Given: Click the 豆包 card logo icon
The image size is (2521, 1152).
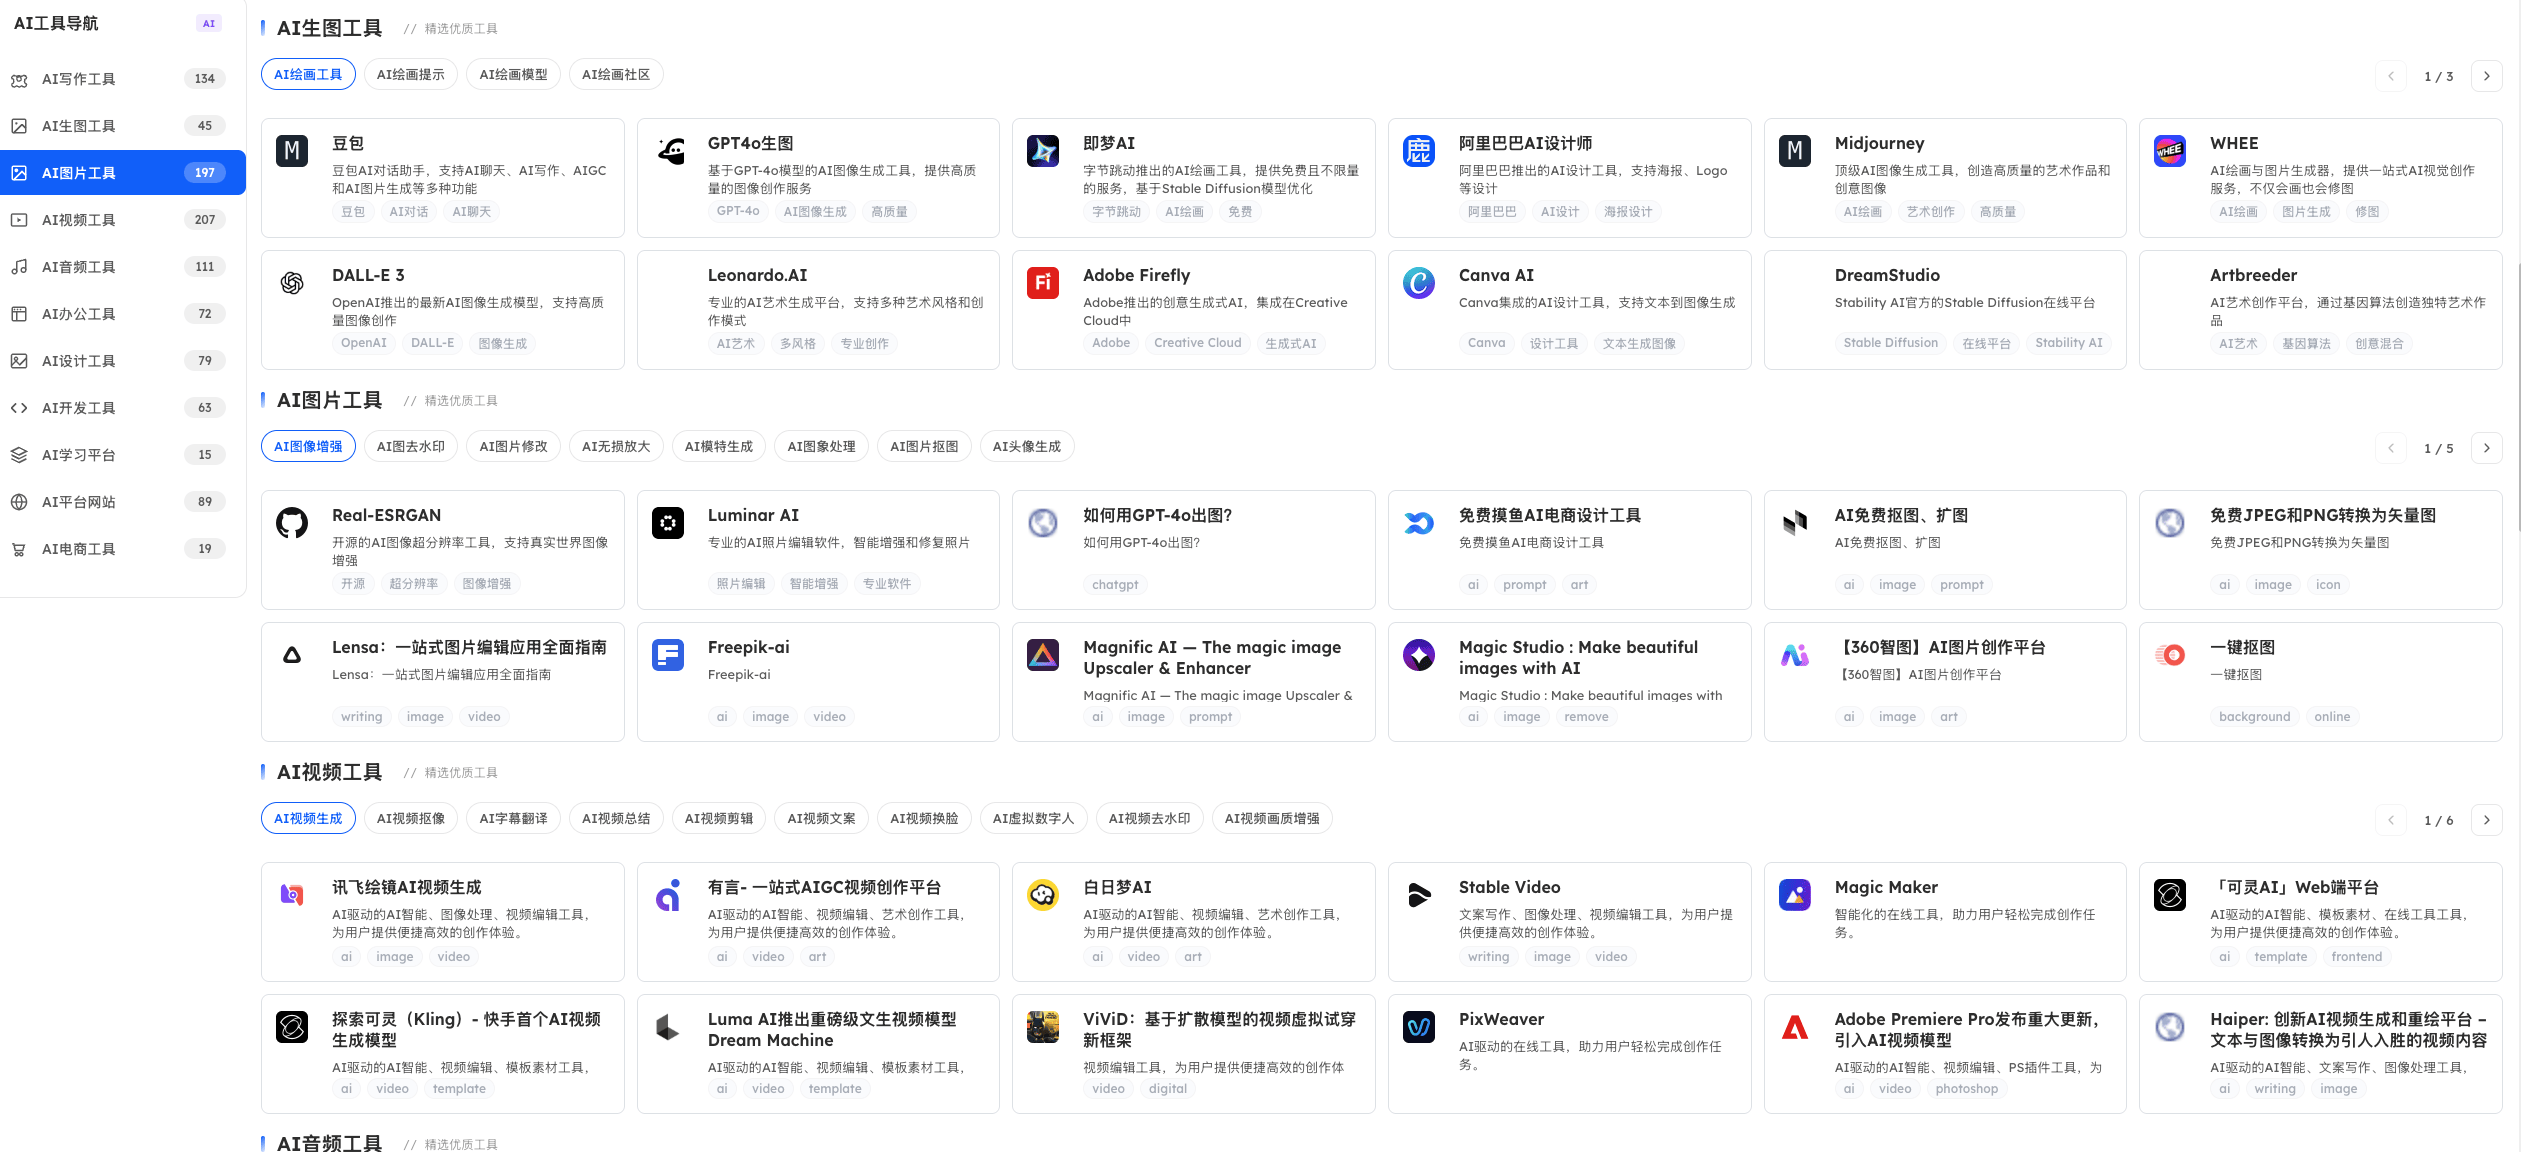Looking at the screenshot, I should point(292,151).
